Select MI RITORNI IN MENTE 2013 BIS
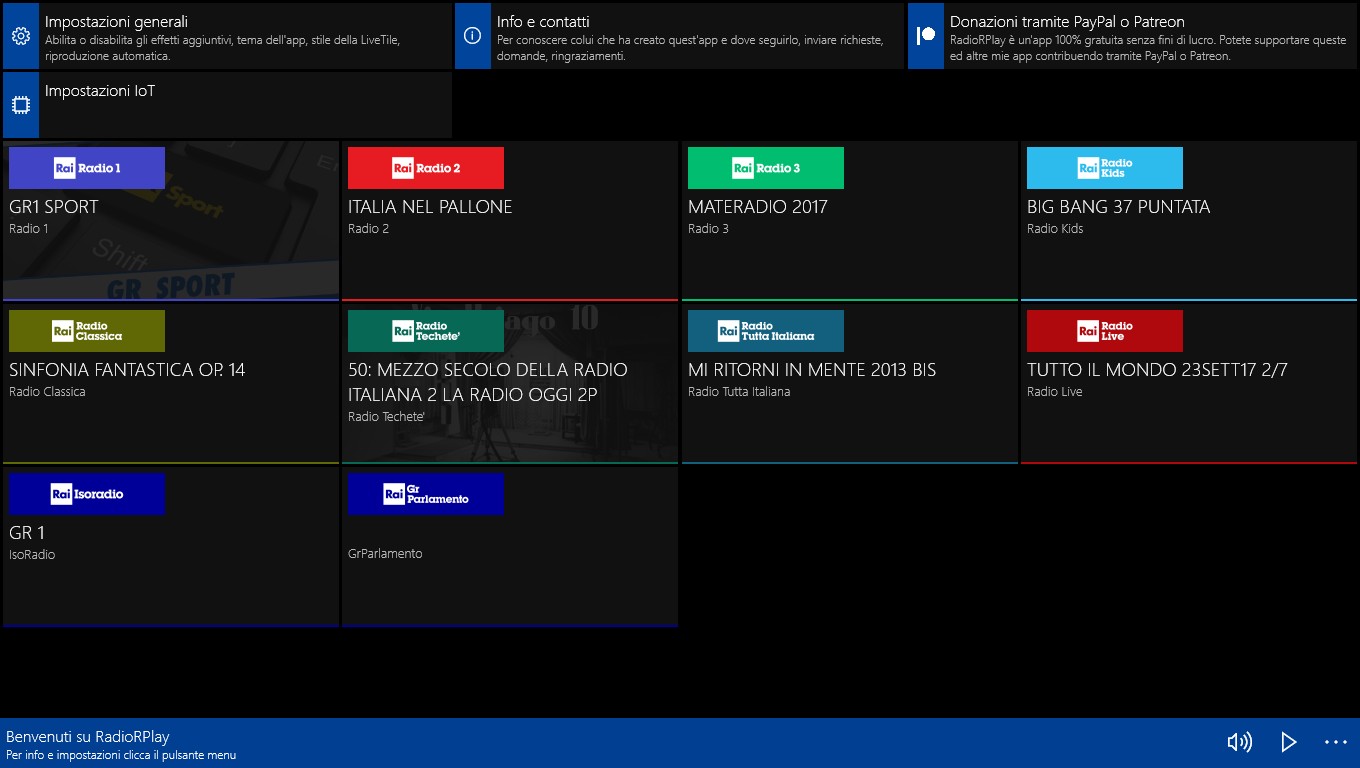The width and height of the screenshot is (1360, 768). [x=812, y=370]
